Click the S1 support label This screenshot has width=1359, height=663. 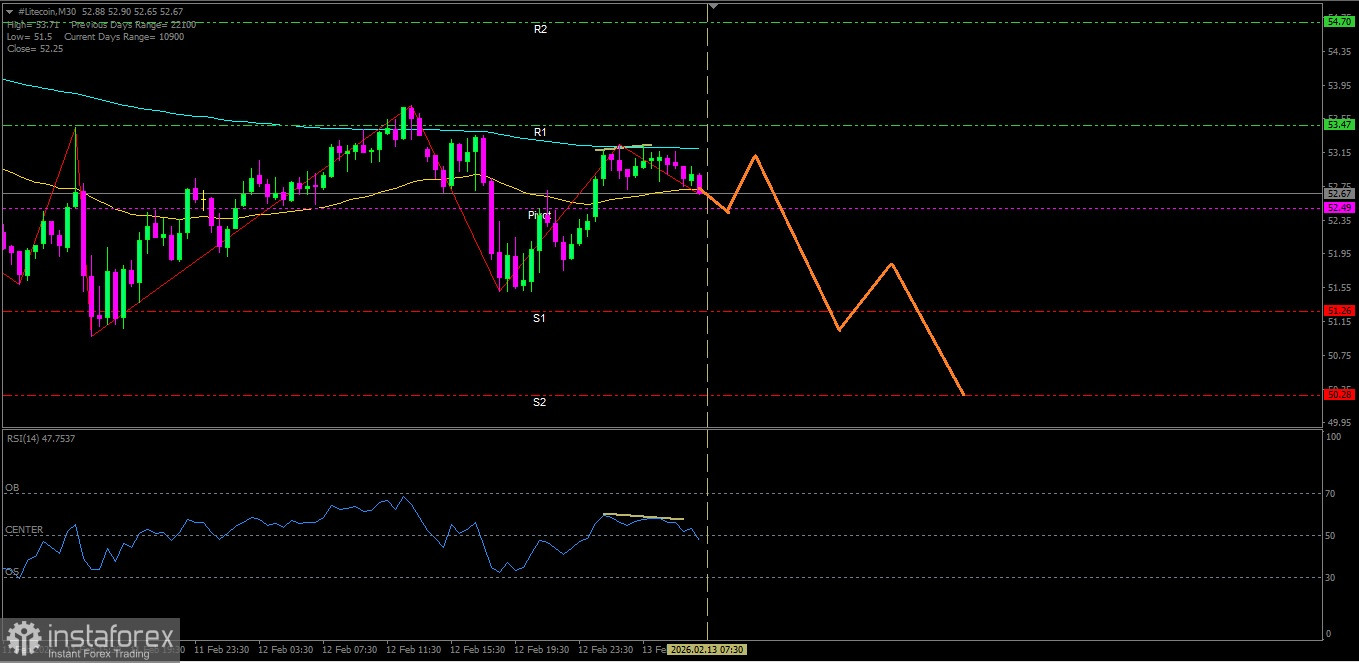point(539,318)
